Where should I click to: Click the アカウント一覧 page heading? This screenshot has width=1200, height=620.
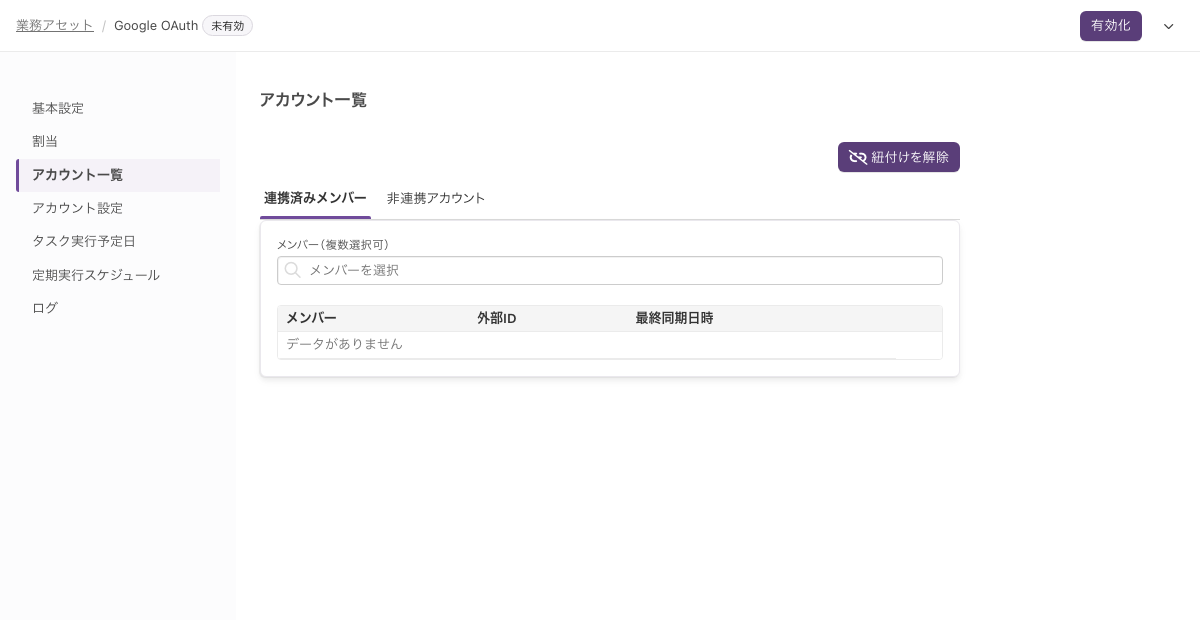[x=313, y=100]
